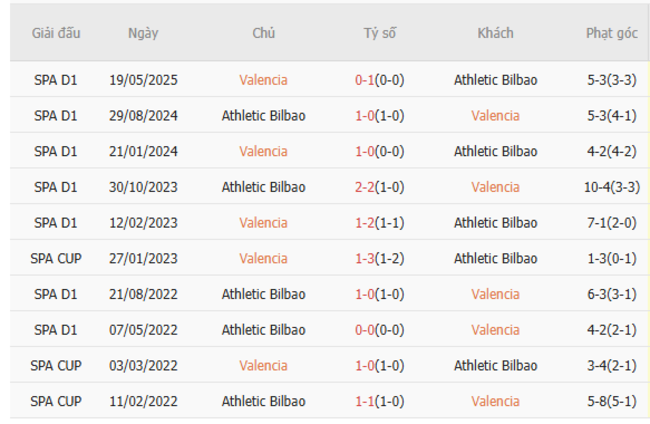Viewport: 650px width, 424px height.
Task: Click the "Phạt góc" column header
Action: [x=611, y=33]
